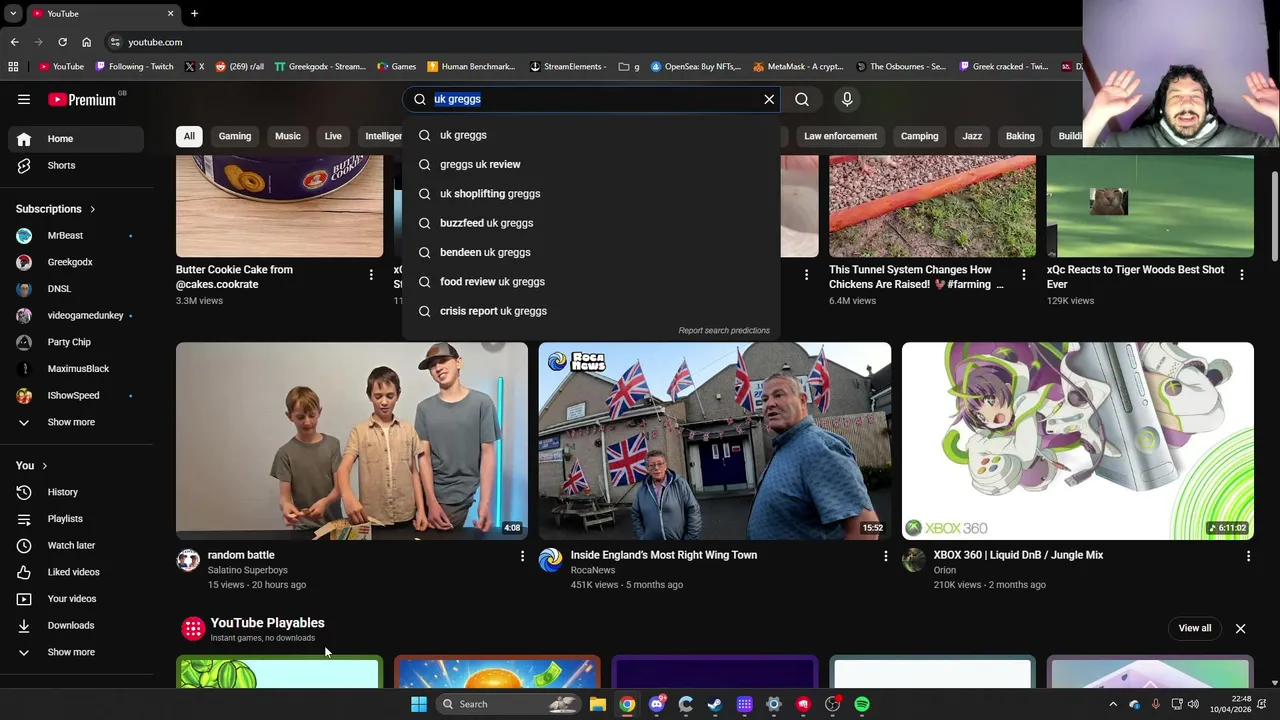Screen dimensions: 1280x720
Task: Click the Windows taskbar Search box
Action: (x=509, y=704)
